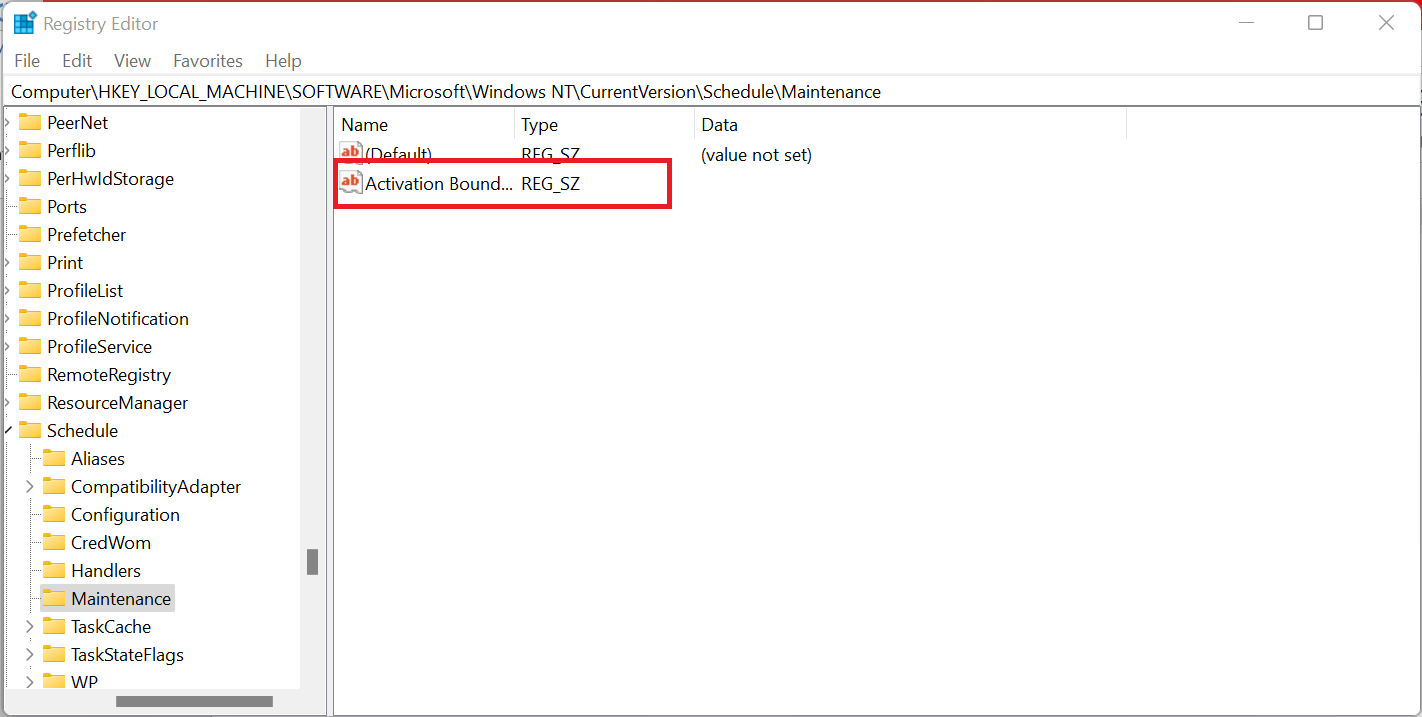The height and width of the screenshot is (717, 1422).
Task: Click the Schedule folder icon
Action: pyautogui.click(x=30, y=431)
